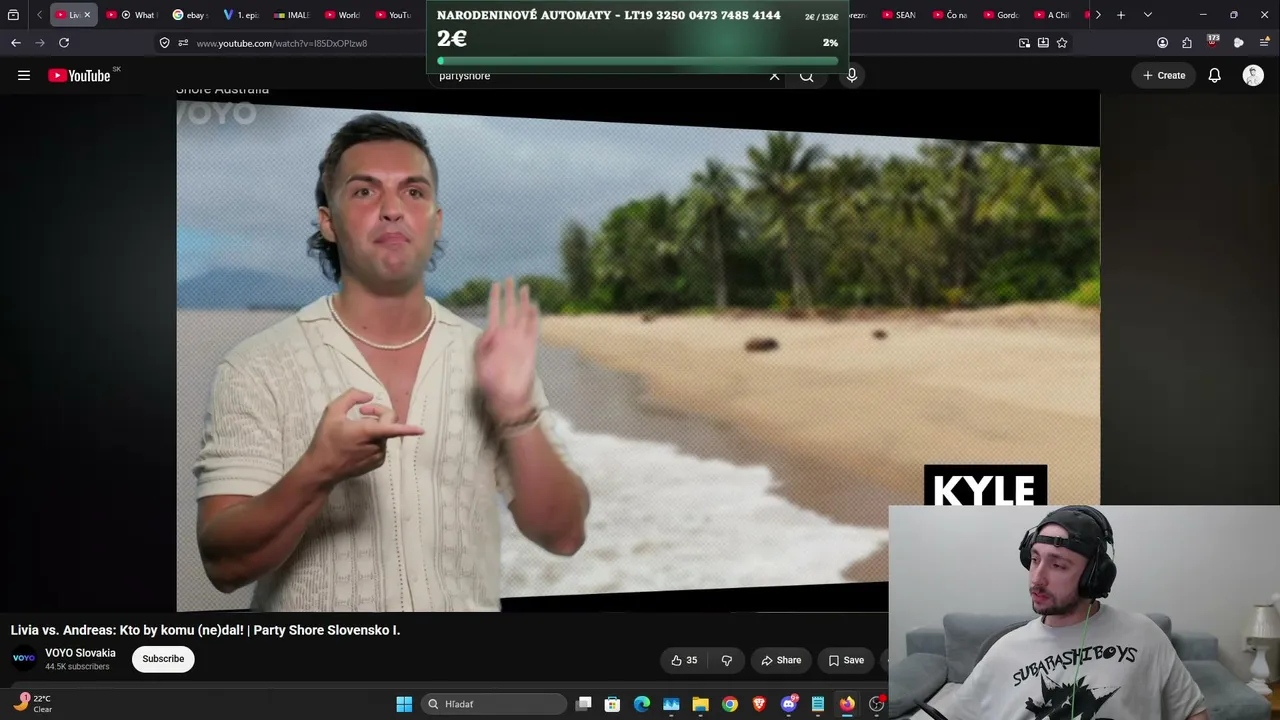
Task: Open the Windows Start menu
Action: coord(404,704)
